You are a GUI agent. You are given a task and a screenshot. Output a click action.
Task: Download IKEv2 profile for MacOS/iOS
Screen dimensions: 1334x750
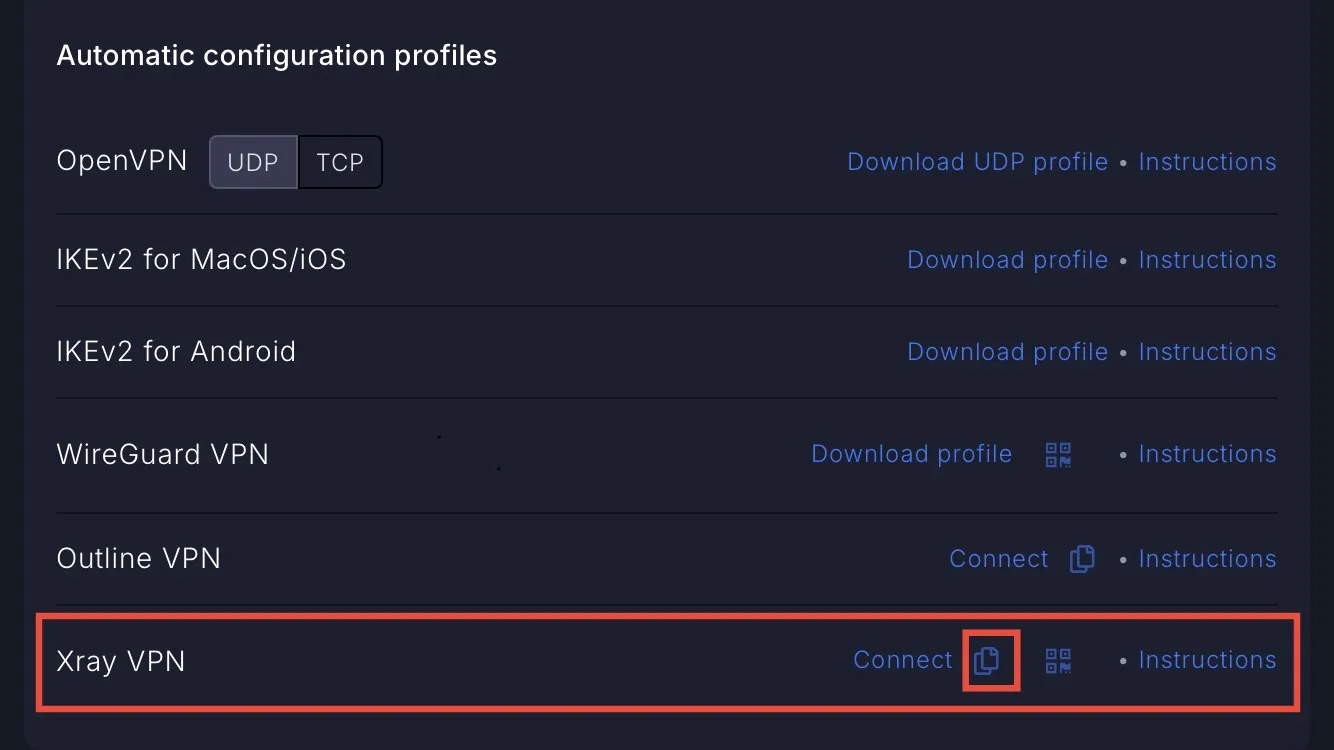1007,260
